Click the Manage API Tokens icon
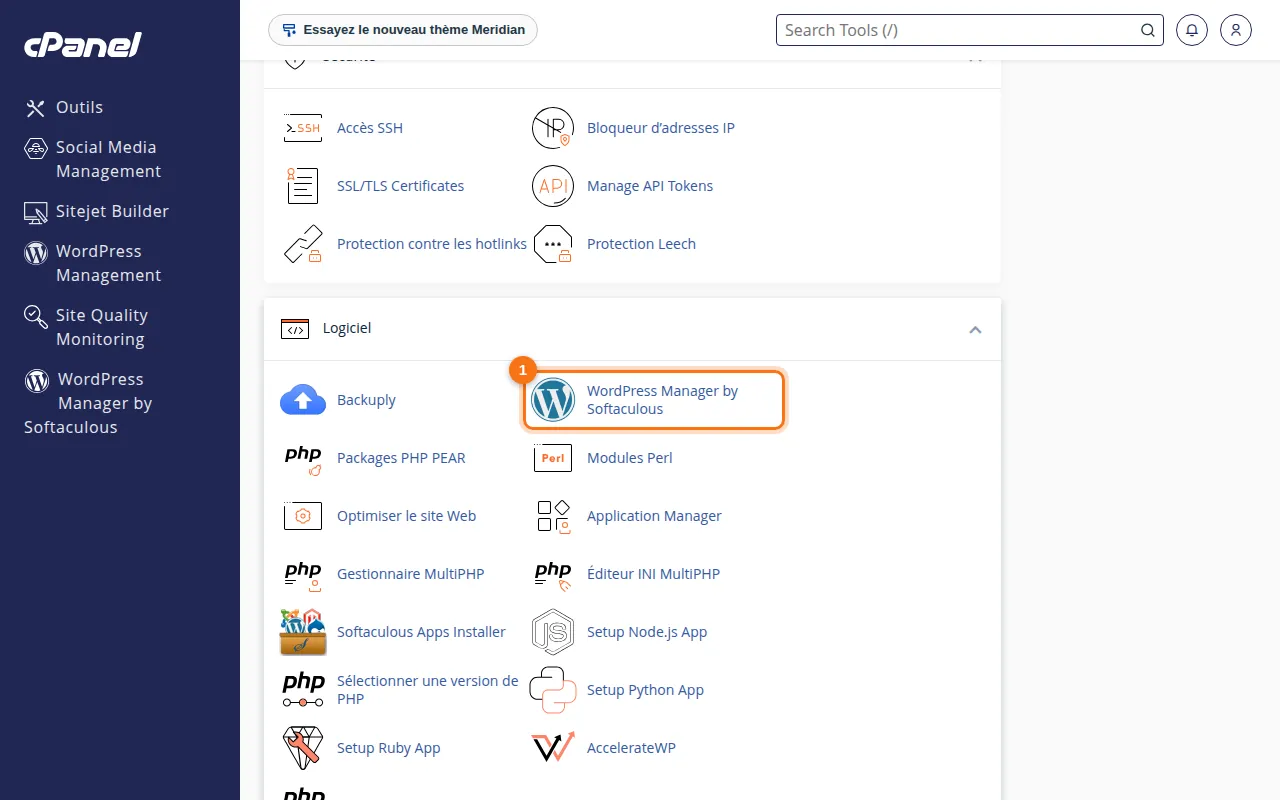Viewport: 1280px width, 800px height. (552, 186)
